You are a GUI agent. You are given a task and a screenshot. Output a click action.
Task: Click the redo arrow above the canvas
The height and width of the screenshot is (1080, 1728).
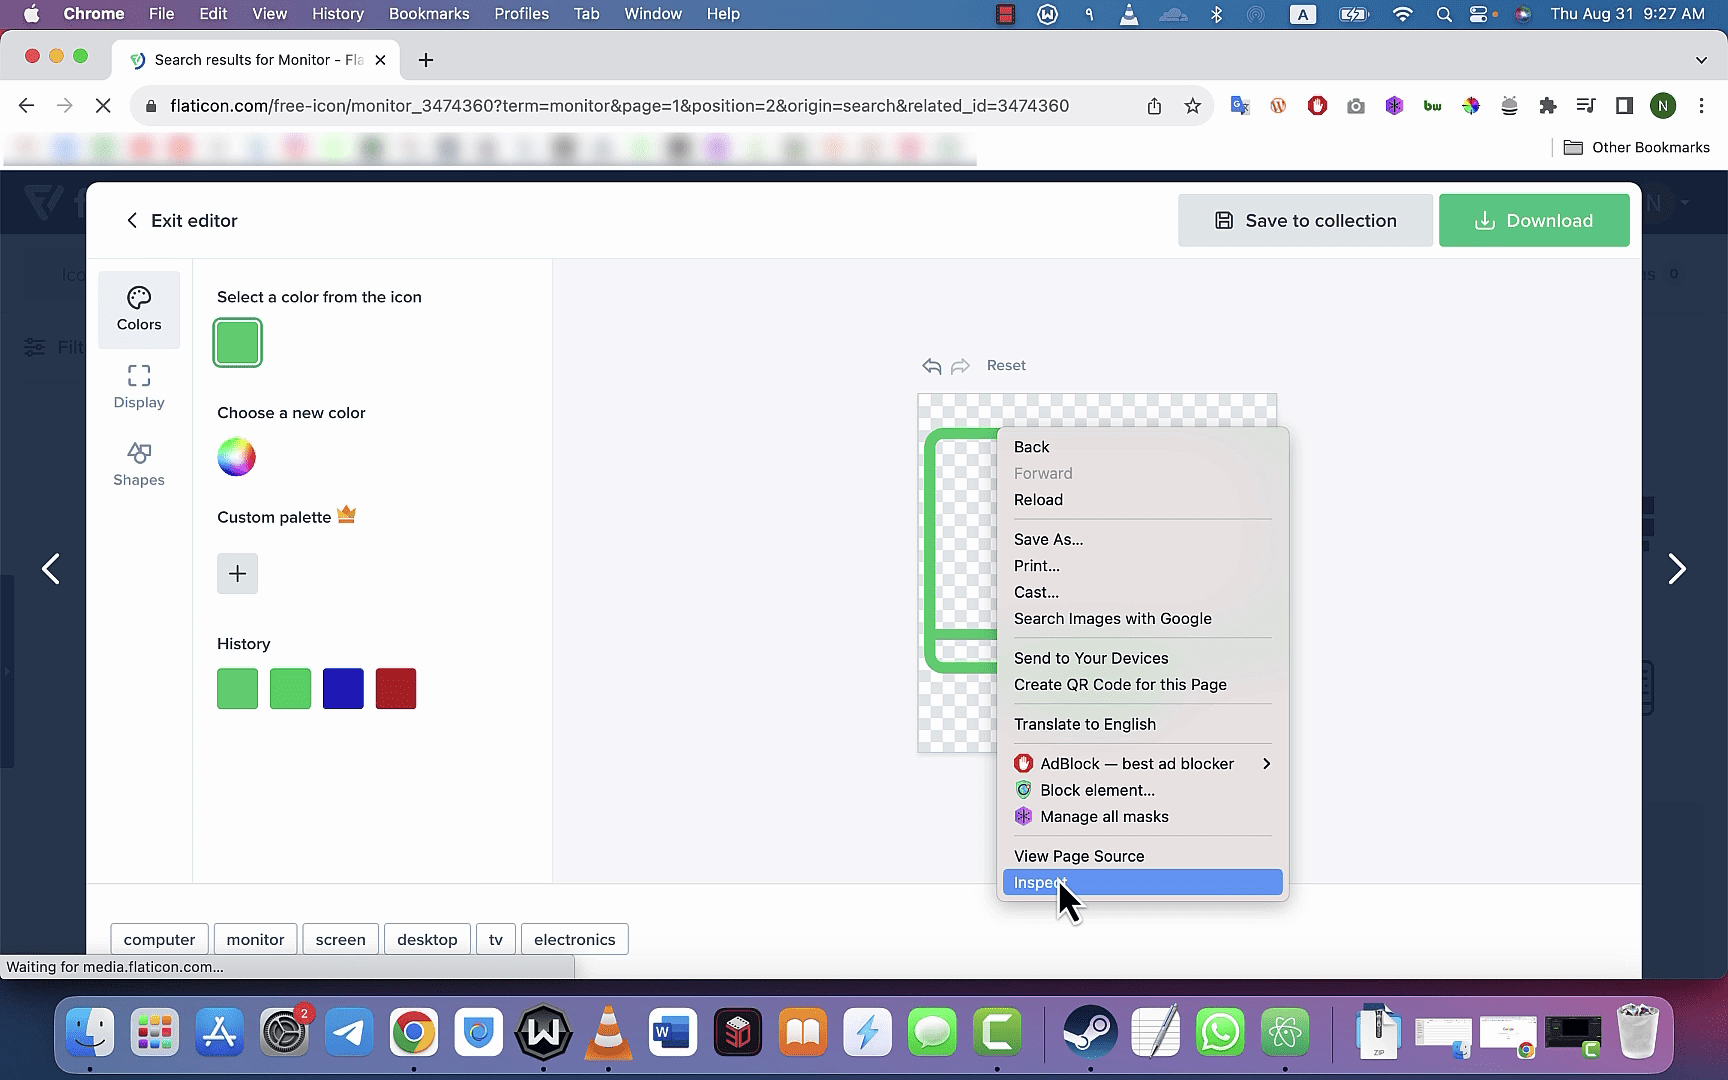click(x=960, y=366)
